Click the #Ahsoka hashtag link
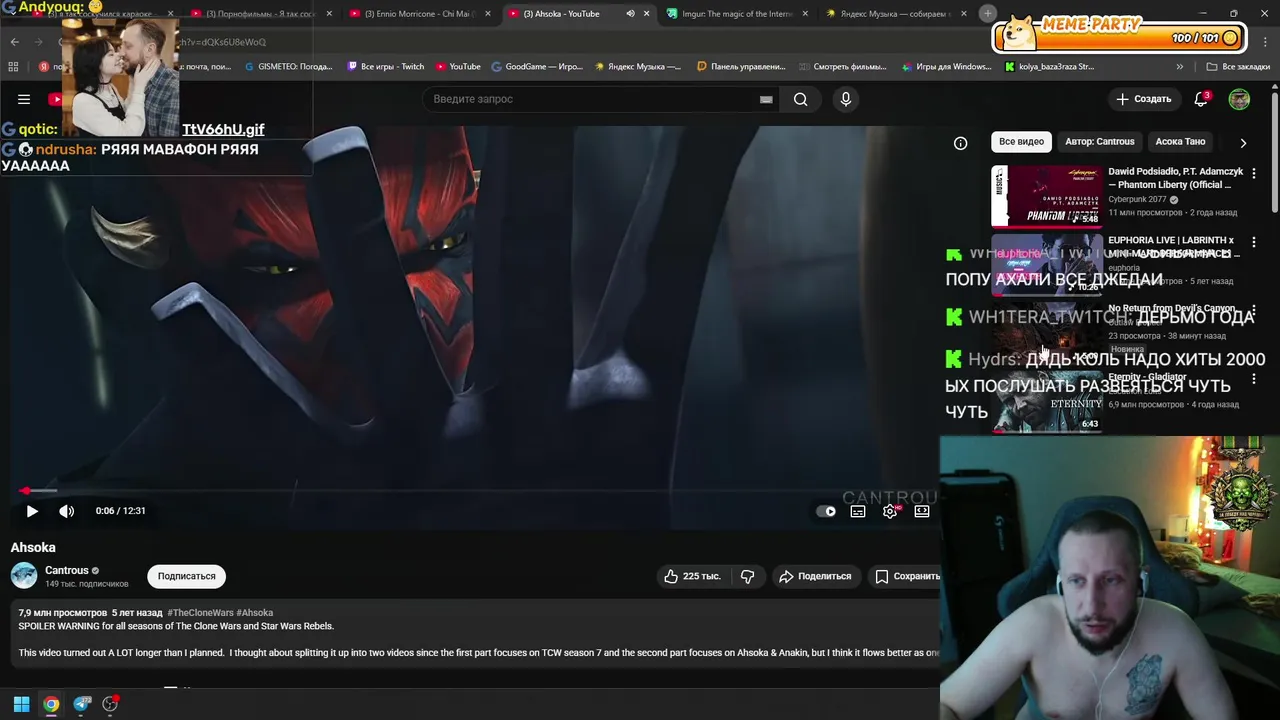Image resolution: width=1280 pixels, height=720 pixels. point(255,613)
